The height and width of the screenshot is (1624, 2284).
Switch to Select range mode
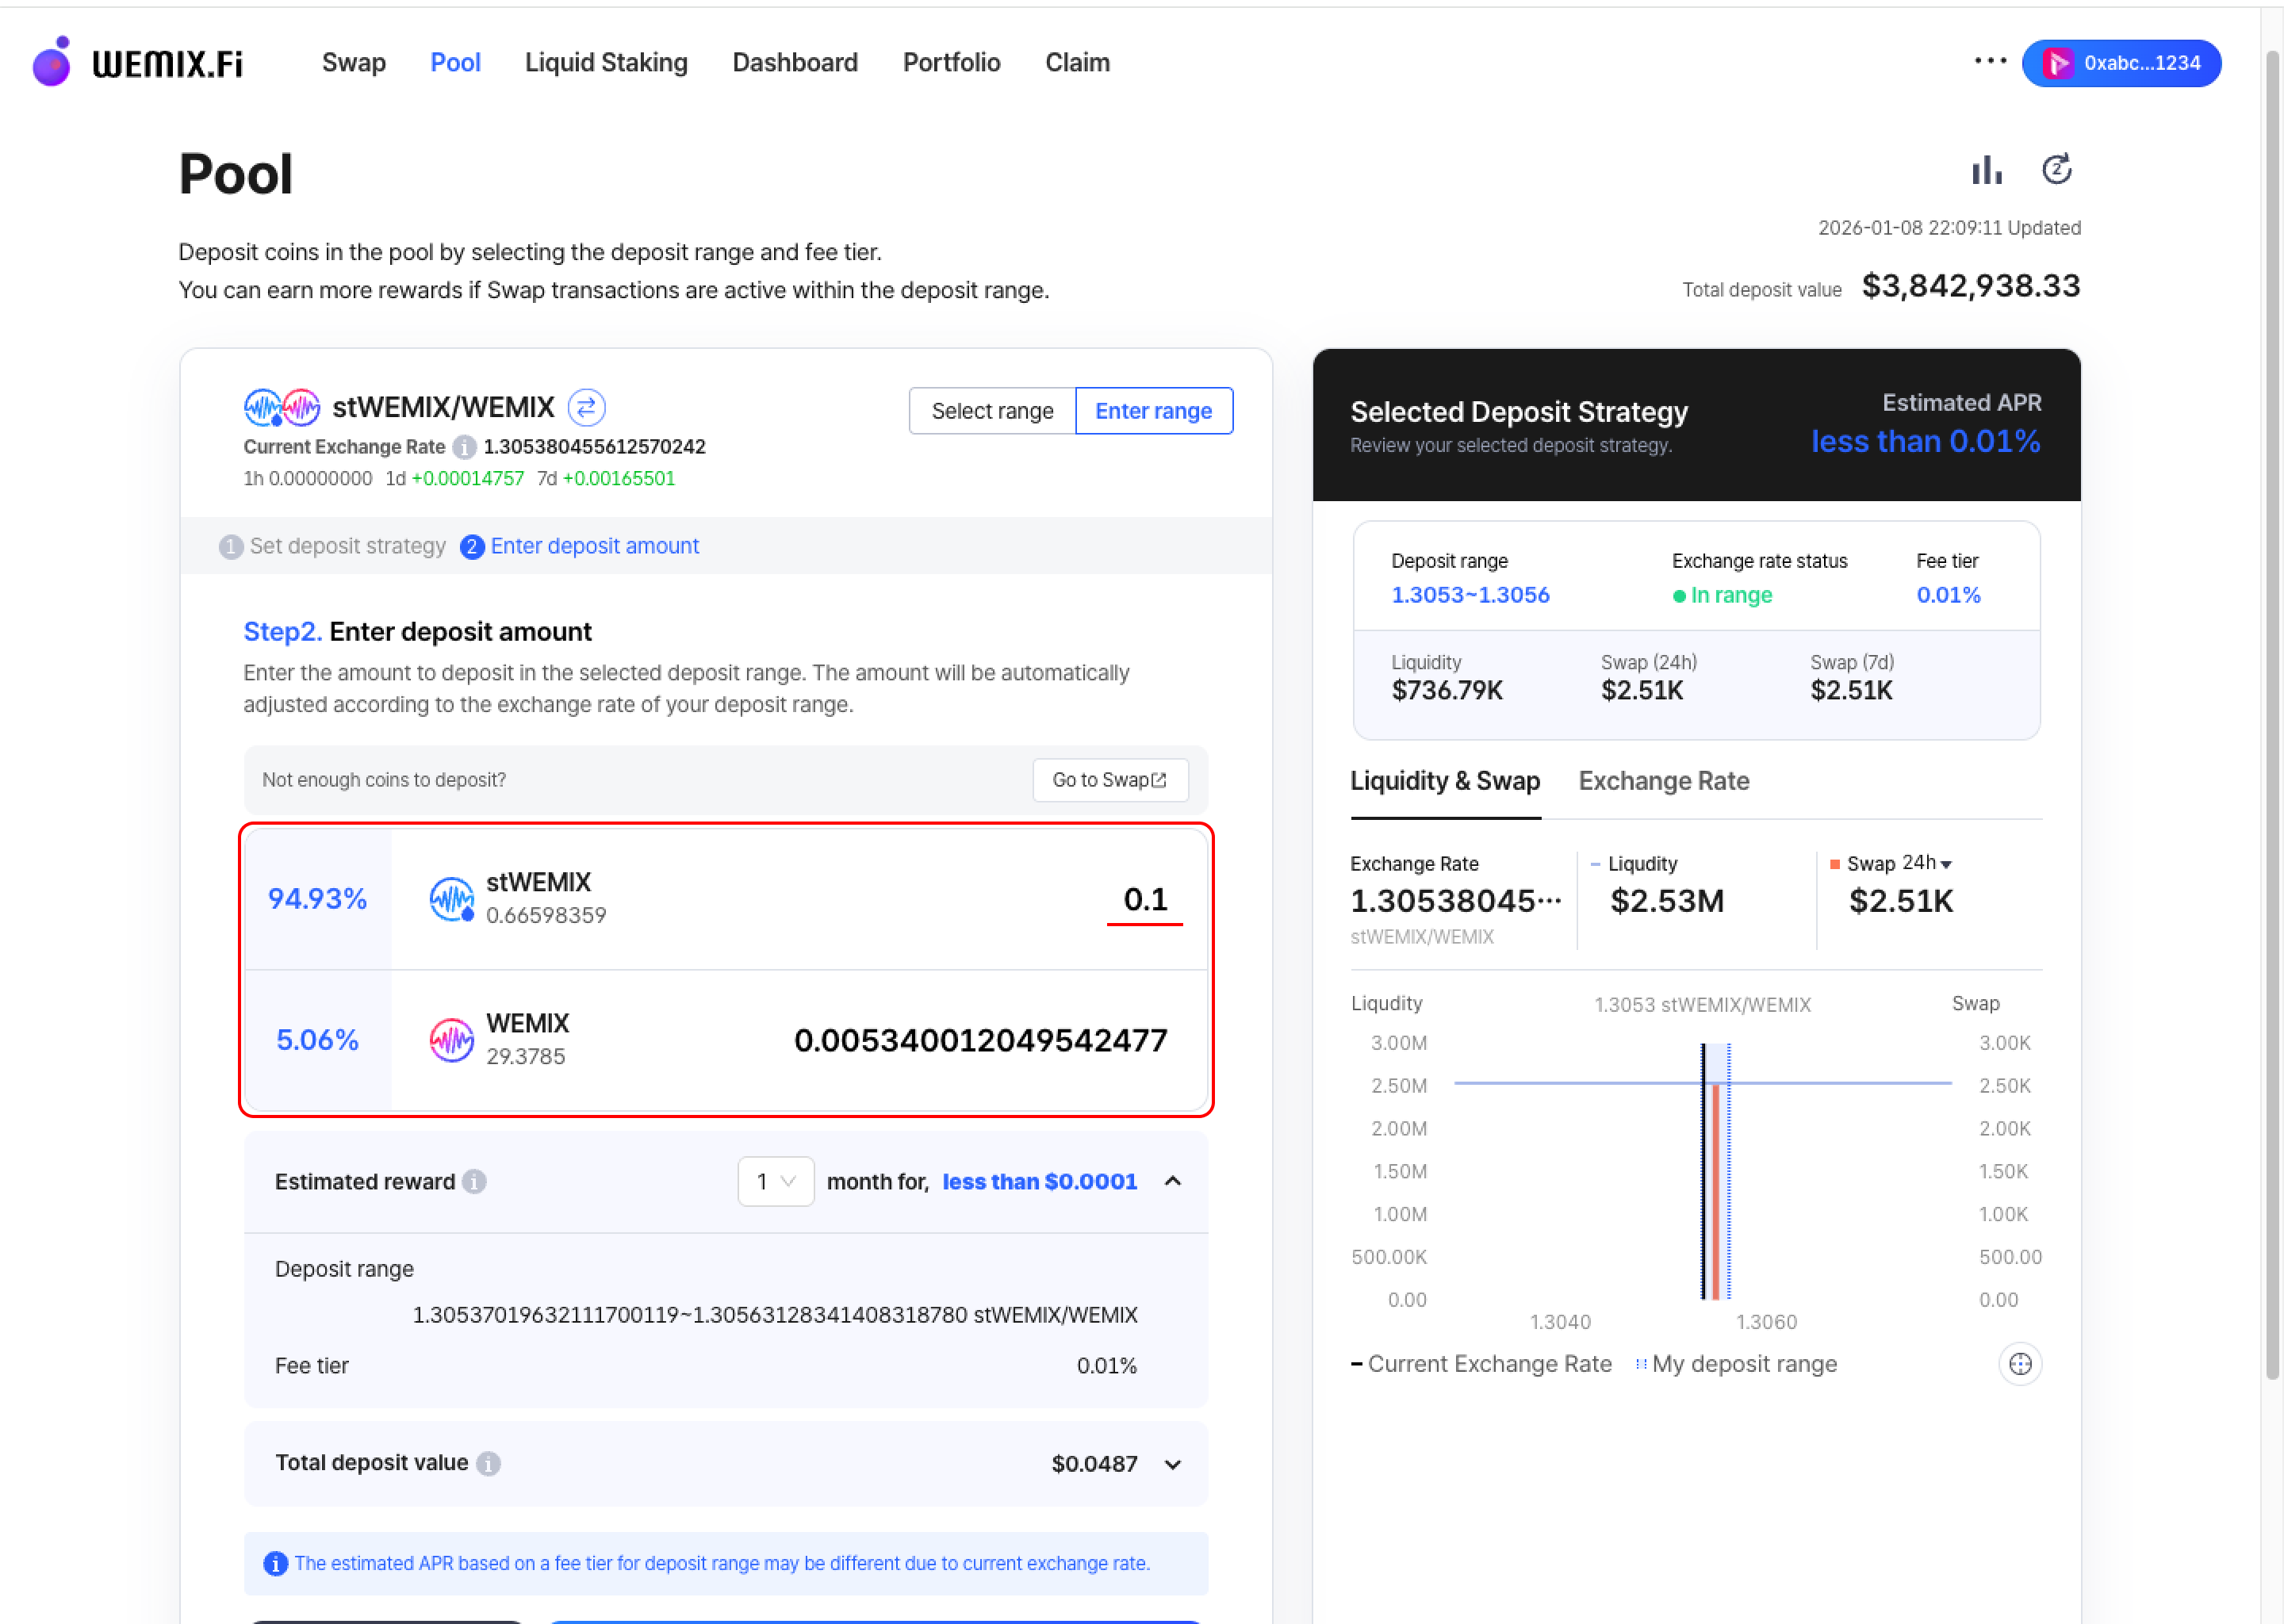pyautogui.click(x=991, y=411)
